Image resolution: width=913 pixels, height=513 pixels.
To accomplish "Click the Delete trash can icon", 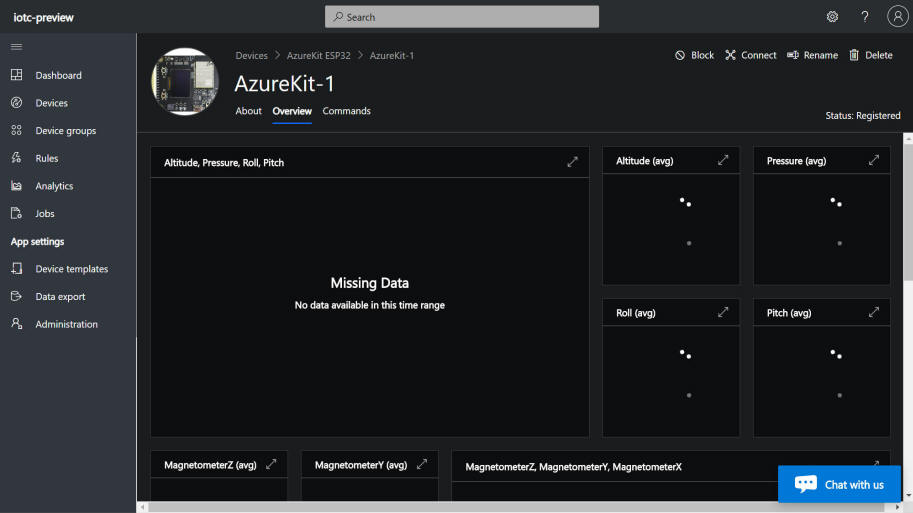I will (854, 55).
